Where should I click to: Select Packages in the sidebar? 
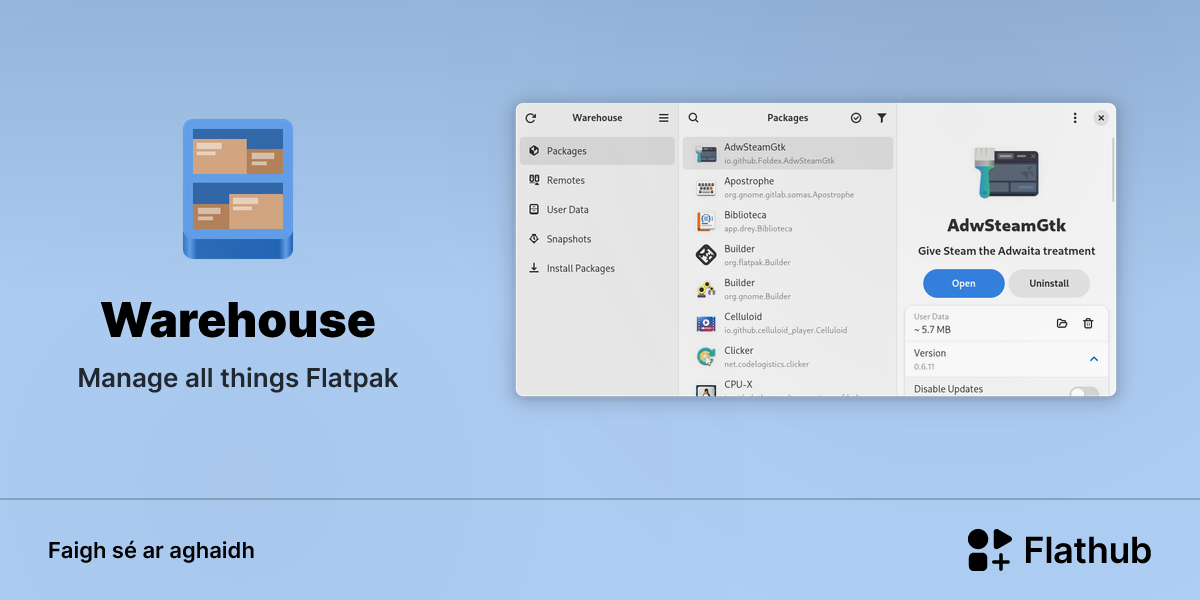(597, 151)
